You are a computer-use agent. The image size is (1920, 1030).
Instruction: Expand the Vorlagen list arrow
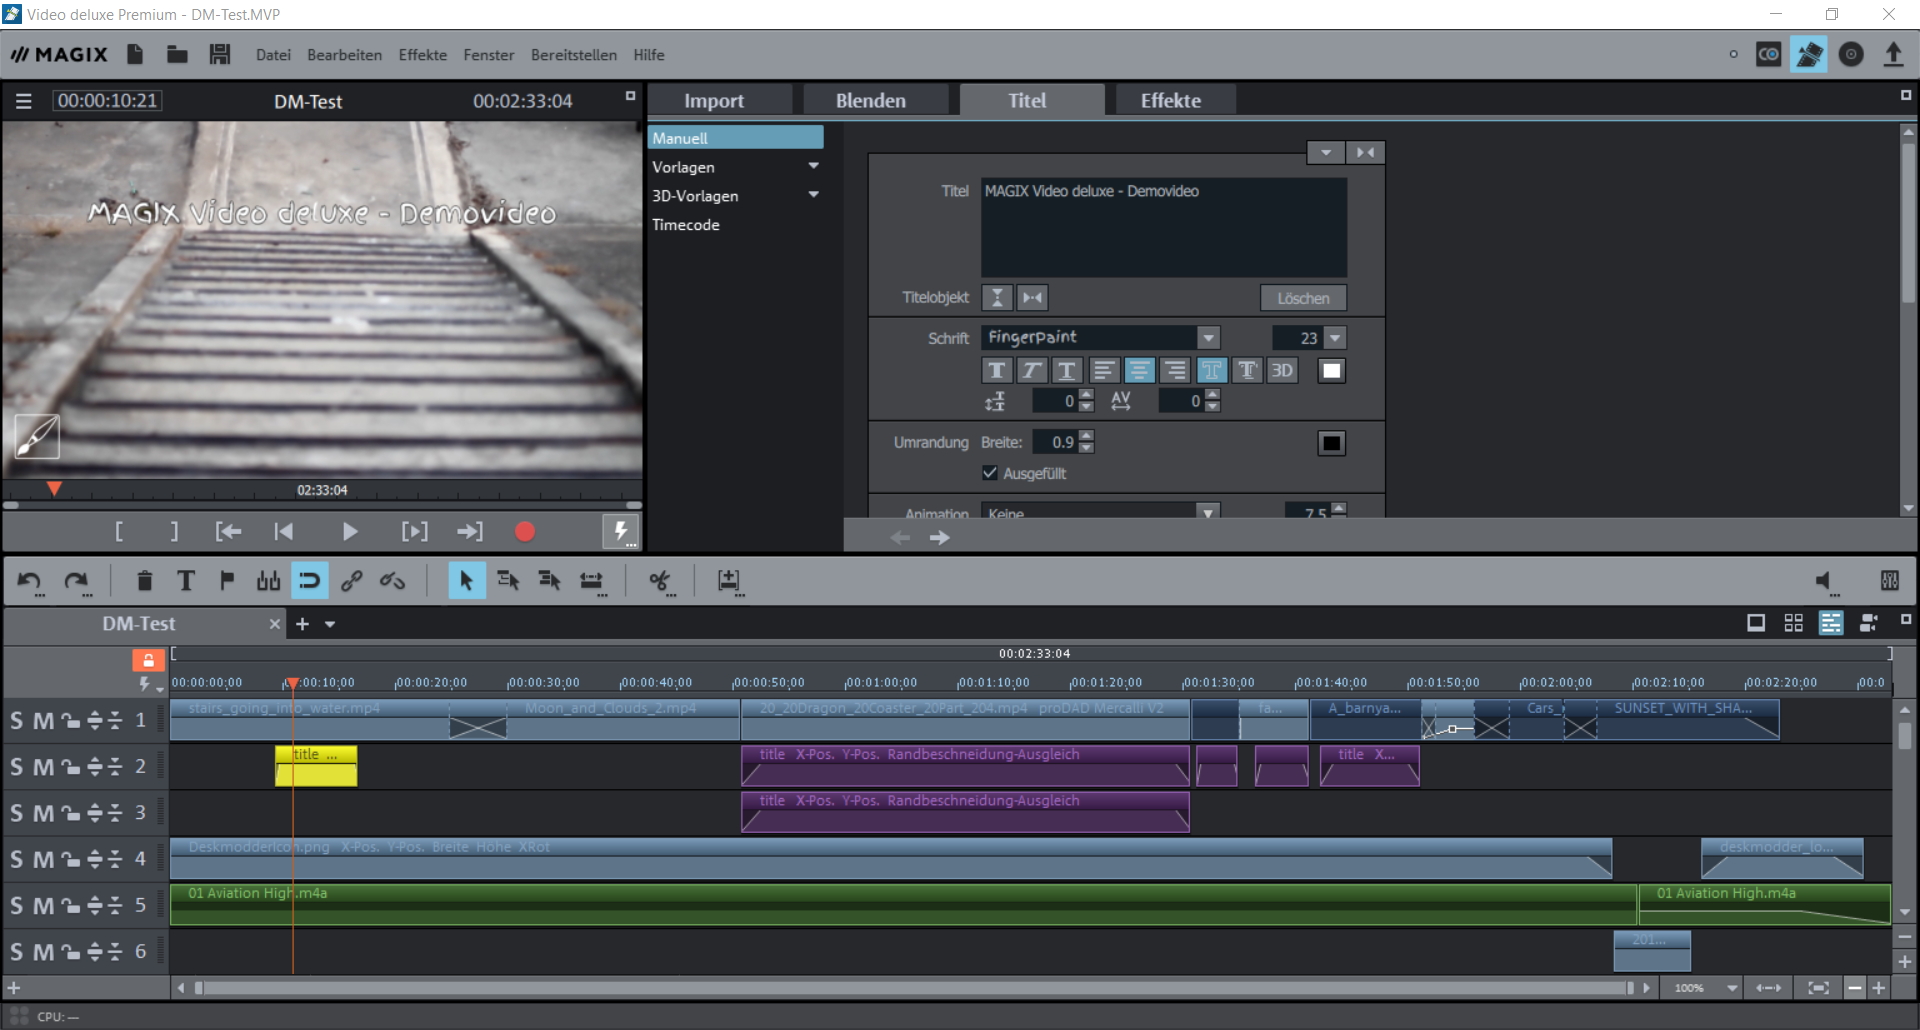pos(813,166)
